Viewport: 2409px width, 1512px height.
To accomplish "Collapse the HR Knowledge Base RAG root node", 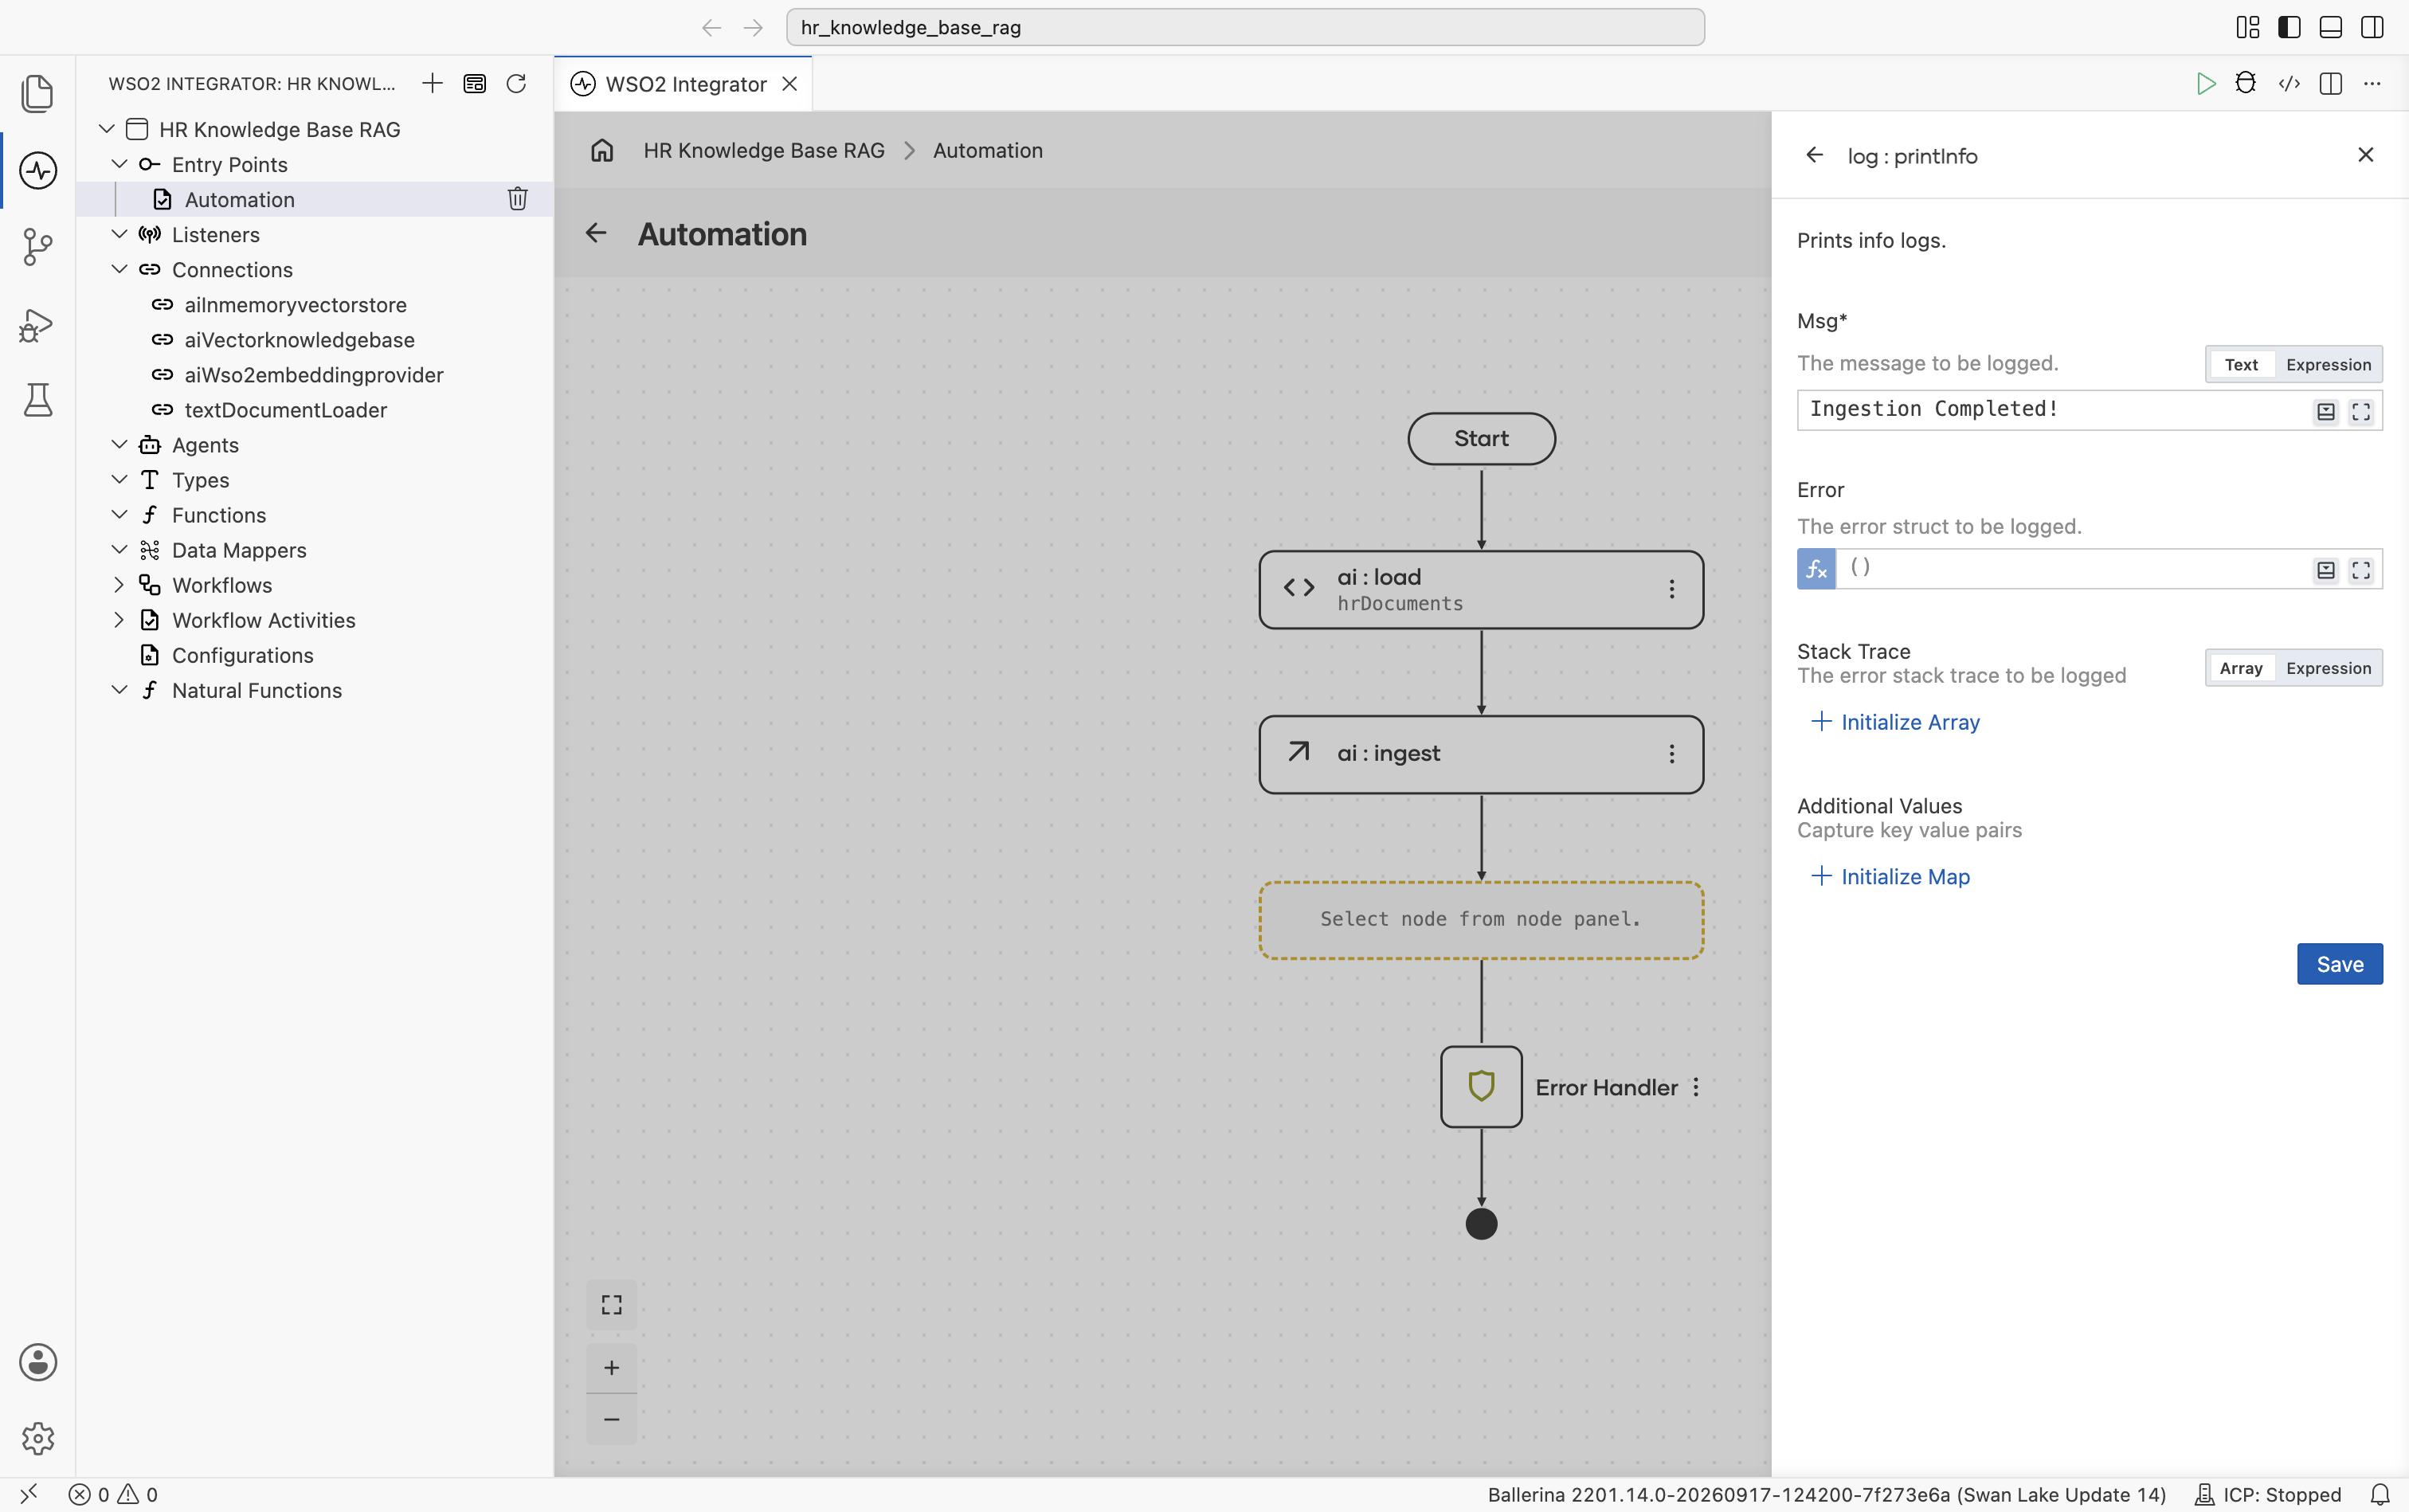I will (107, 129).
